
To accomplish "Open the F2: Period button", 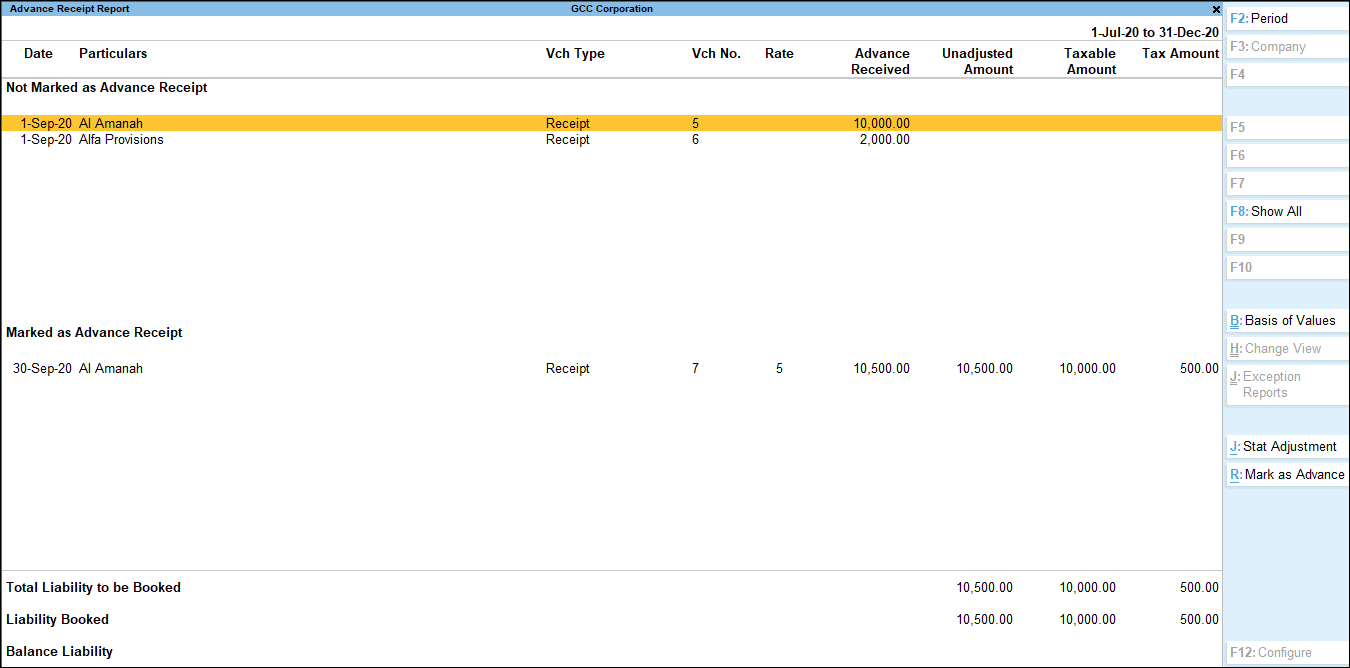I will [1287, 19].
